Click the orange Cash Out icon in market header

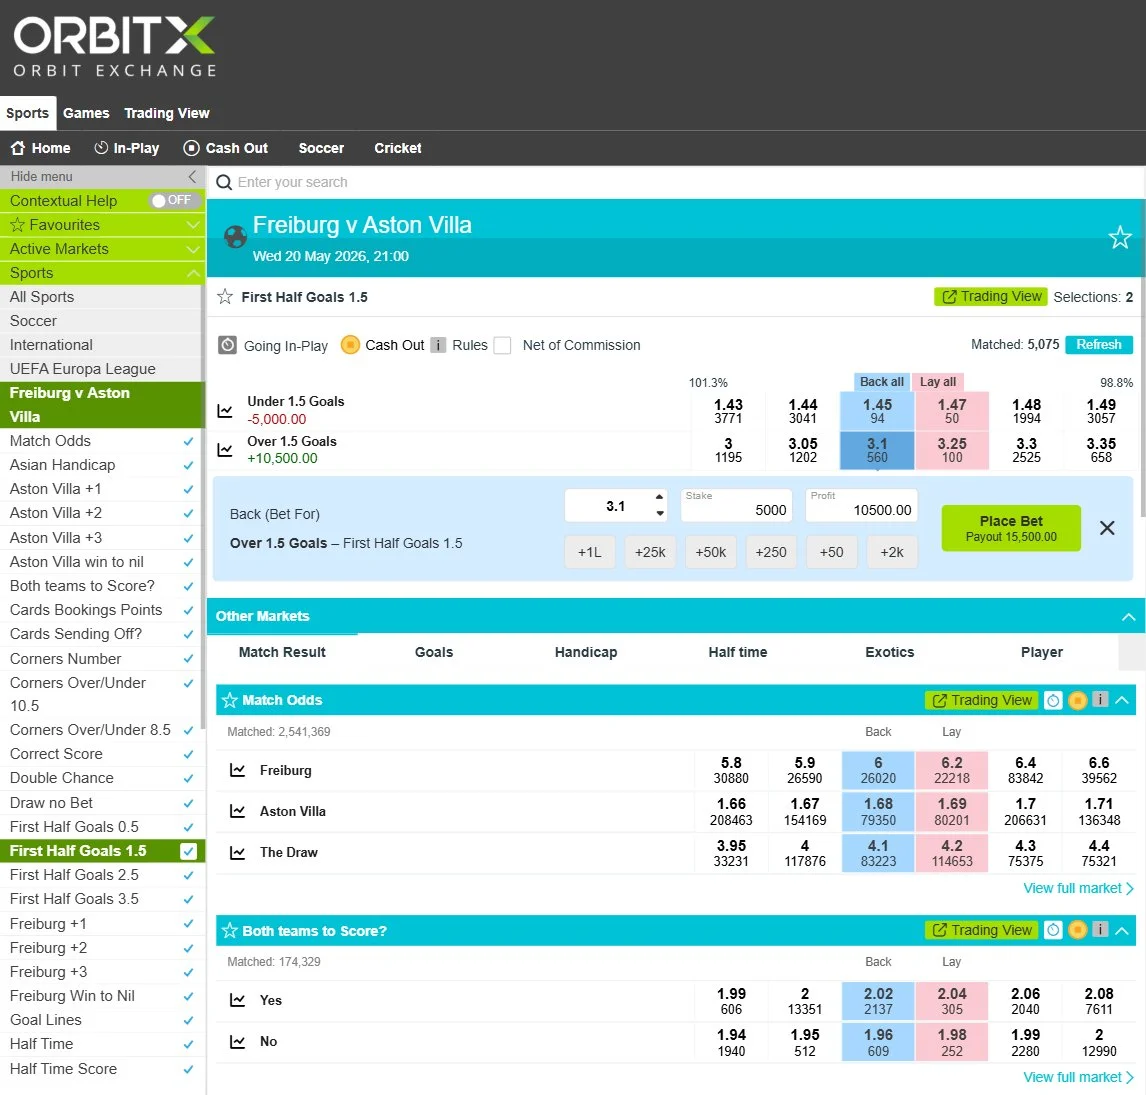click(350, 344)
